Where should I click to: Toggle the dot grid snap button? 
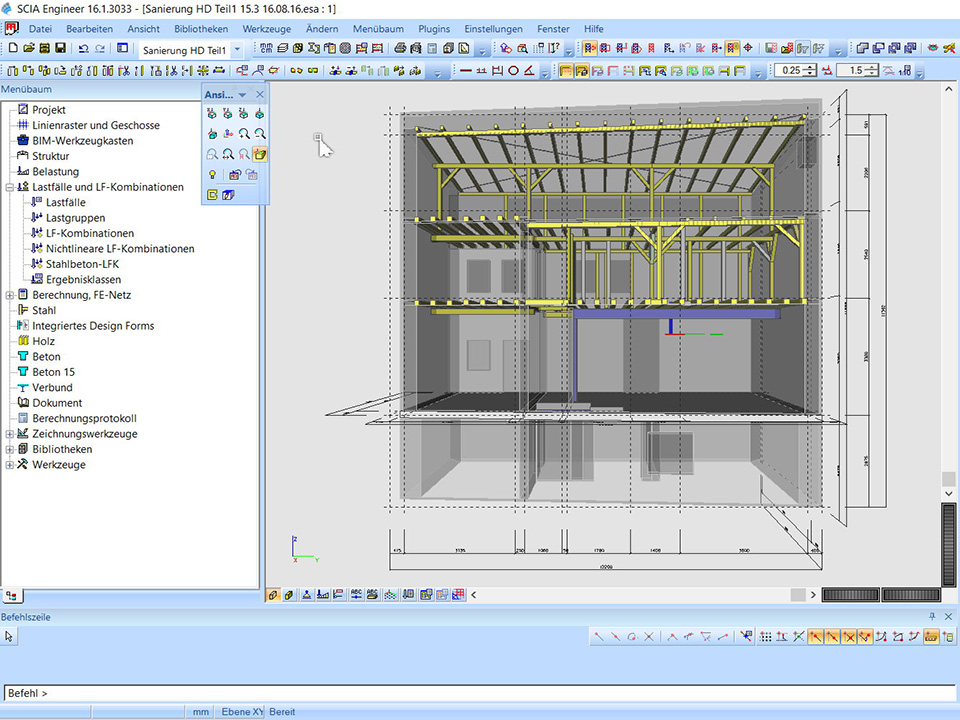[765, 637]
